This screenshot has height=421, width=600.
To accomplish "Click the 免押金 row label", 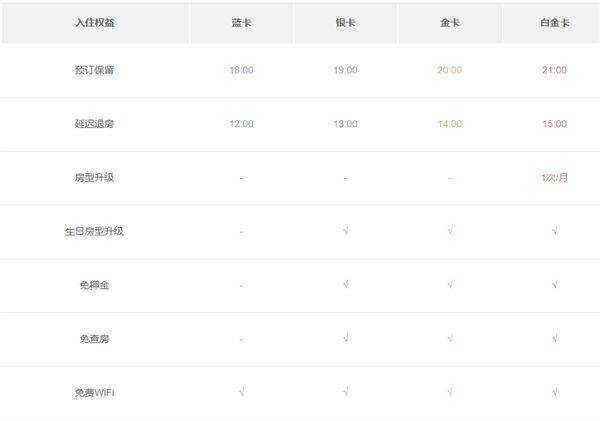I will tap(94, 285).
